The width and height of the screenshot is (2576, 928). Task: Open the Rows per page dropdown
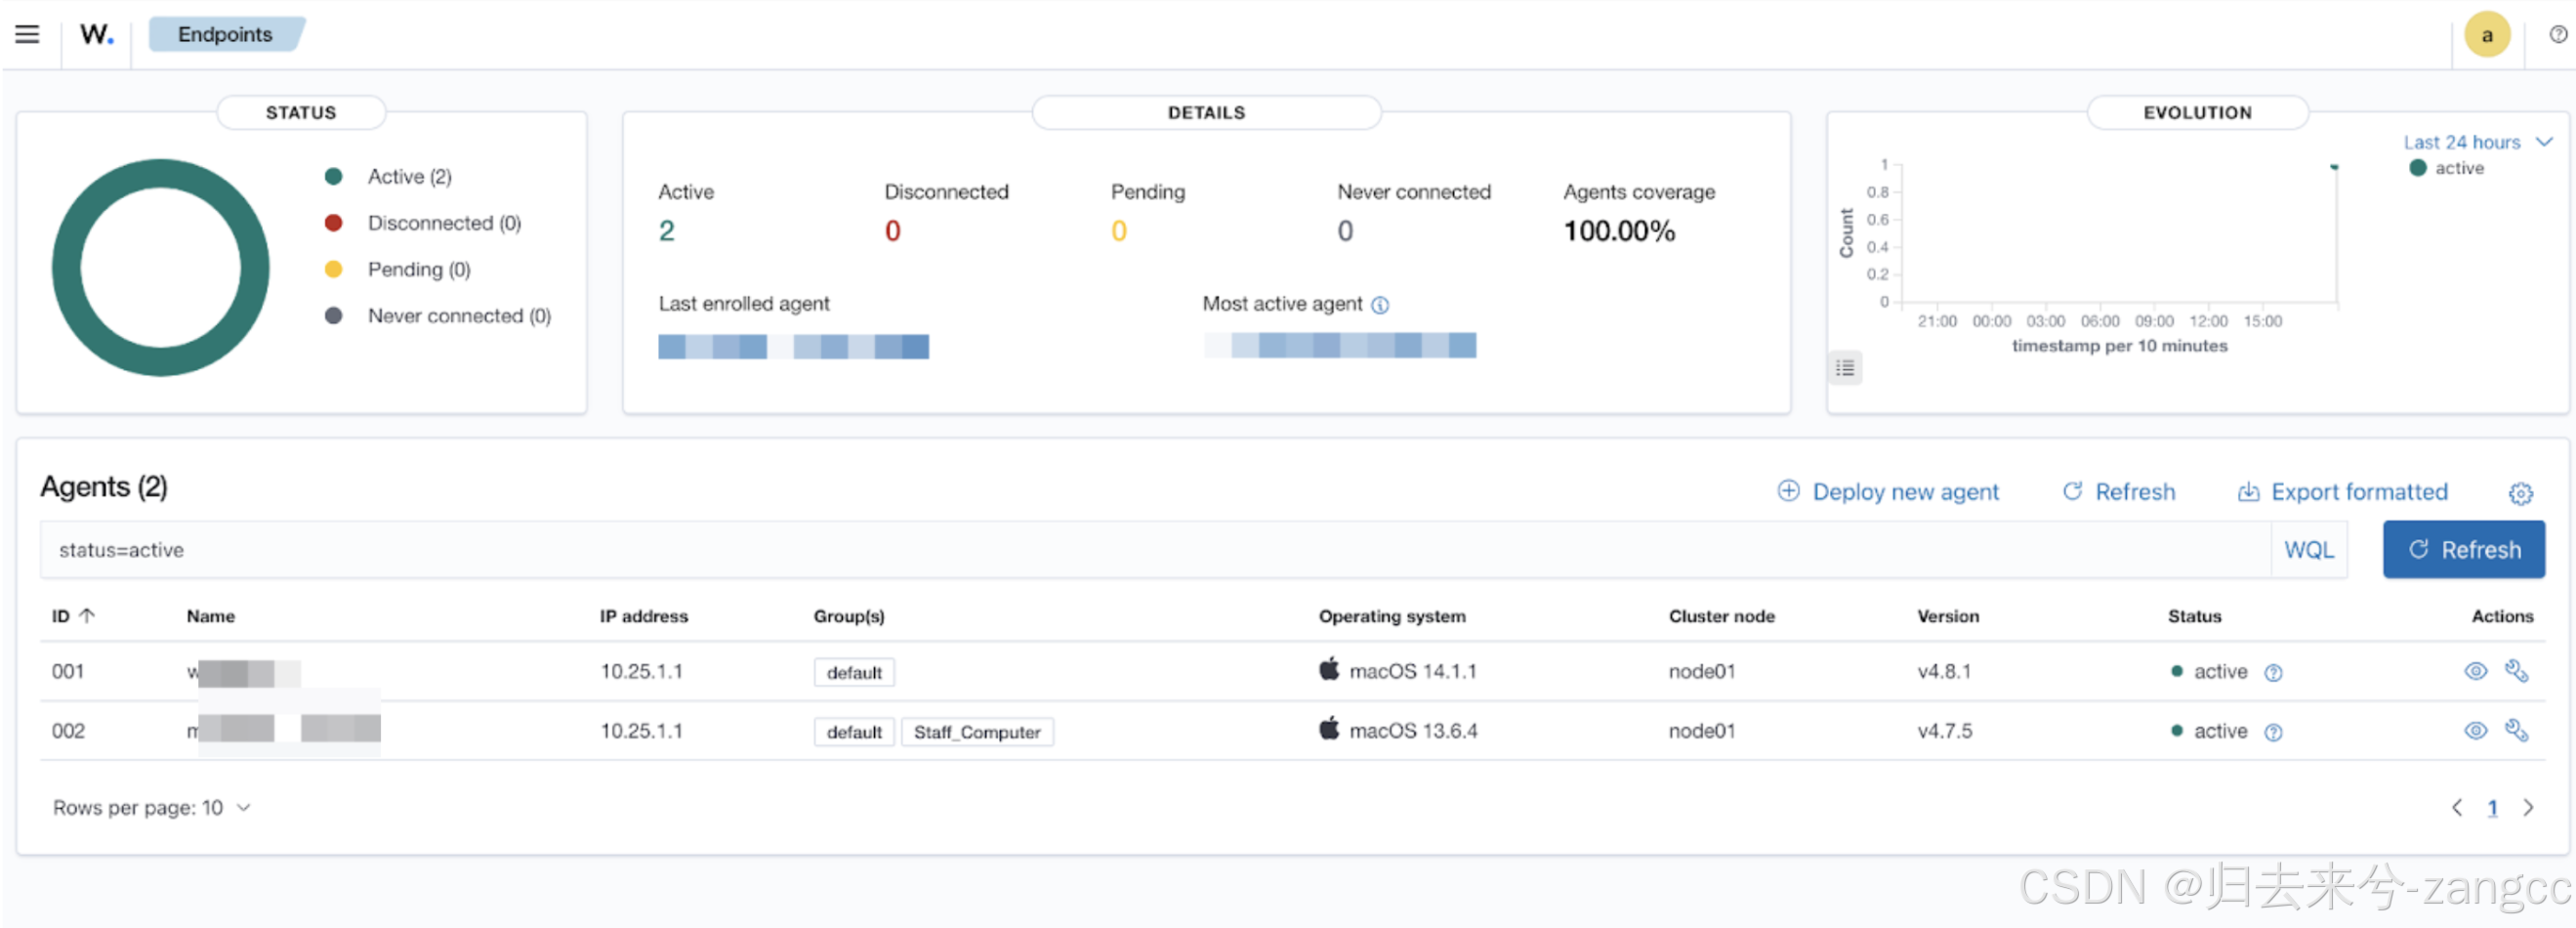[150, 808]
